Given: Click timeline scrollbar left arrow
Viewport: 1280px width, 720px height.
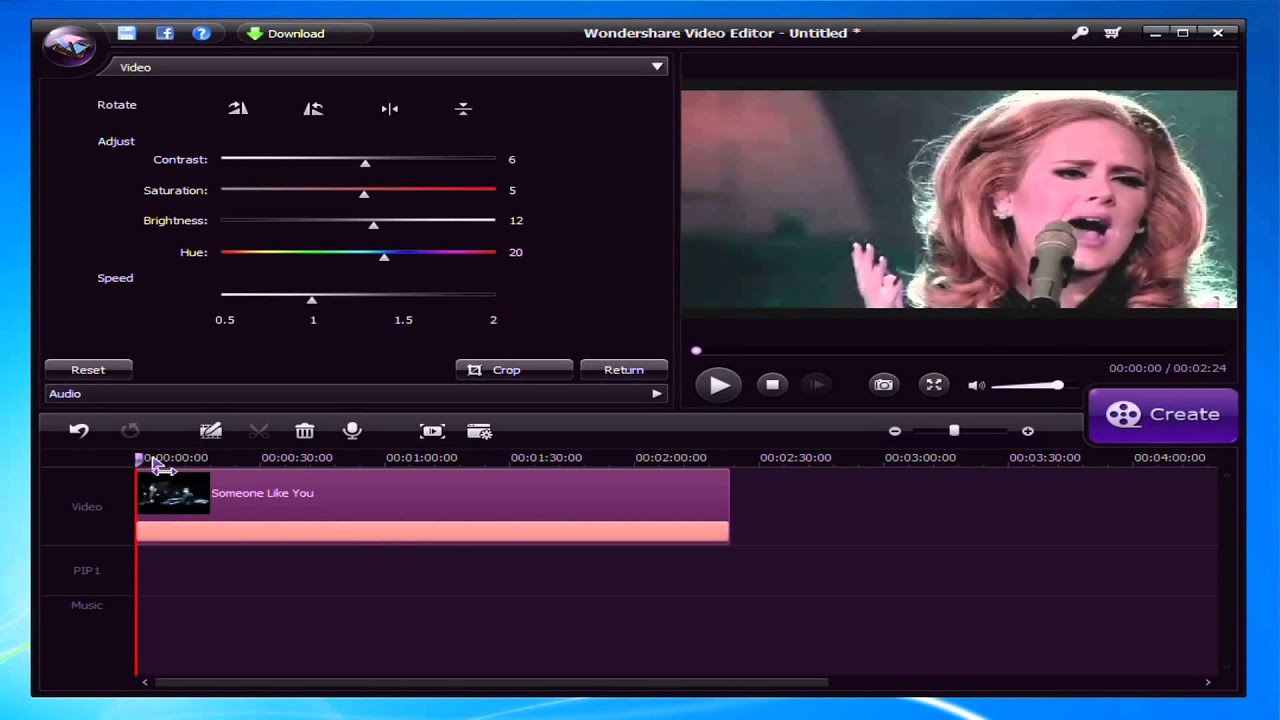Looking at the screenshot, I should (x=145, y=682).
